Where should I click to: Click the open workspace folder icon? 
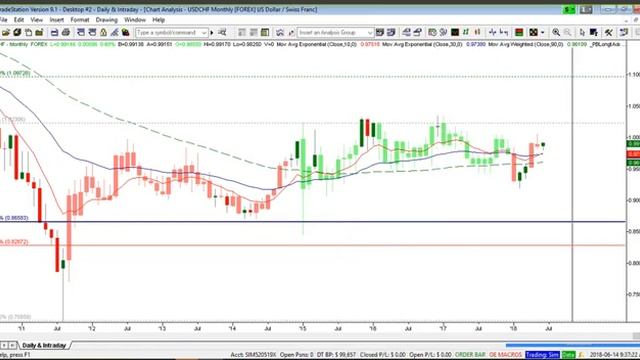click(6, 32)
